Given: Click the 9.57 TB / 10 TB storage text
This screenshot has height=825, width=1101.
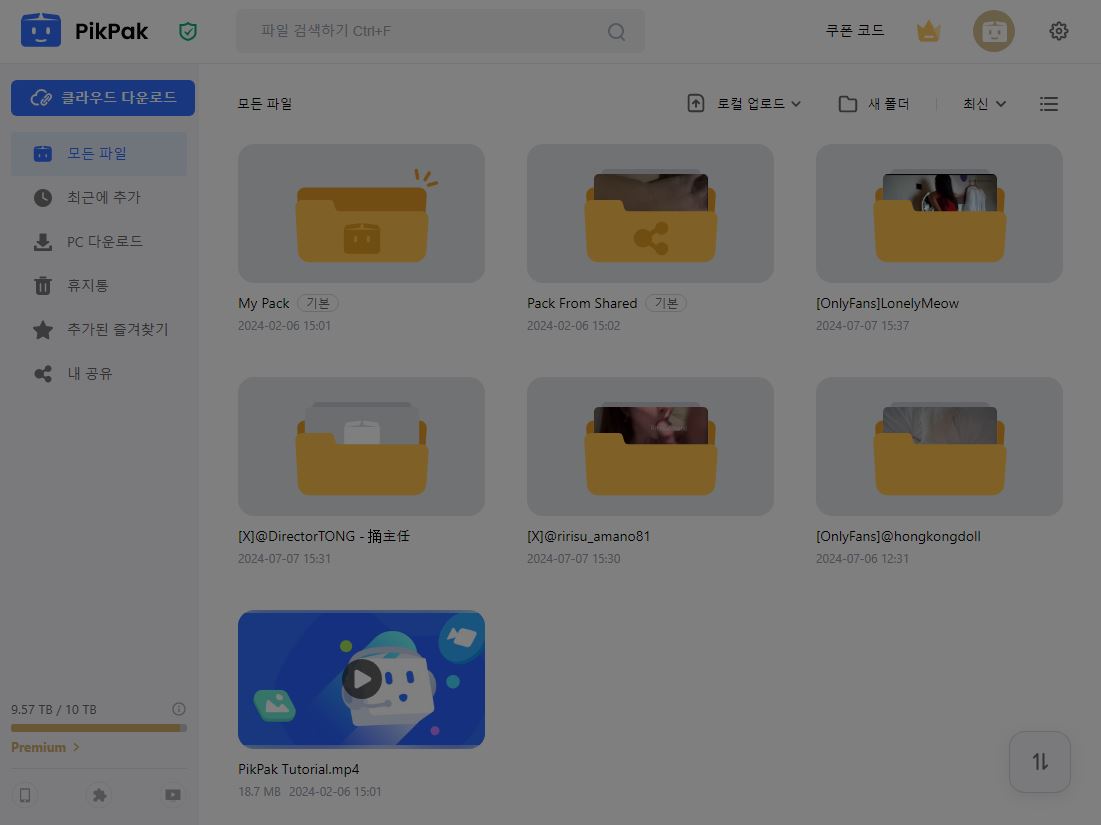Looking at the screenshot, I should (x=54, y=710).
